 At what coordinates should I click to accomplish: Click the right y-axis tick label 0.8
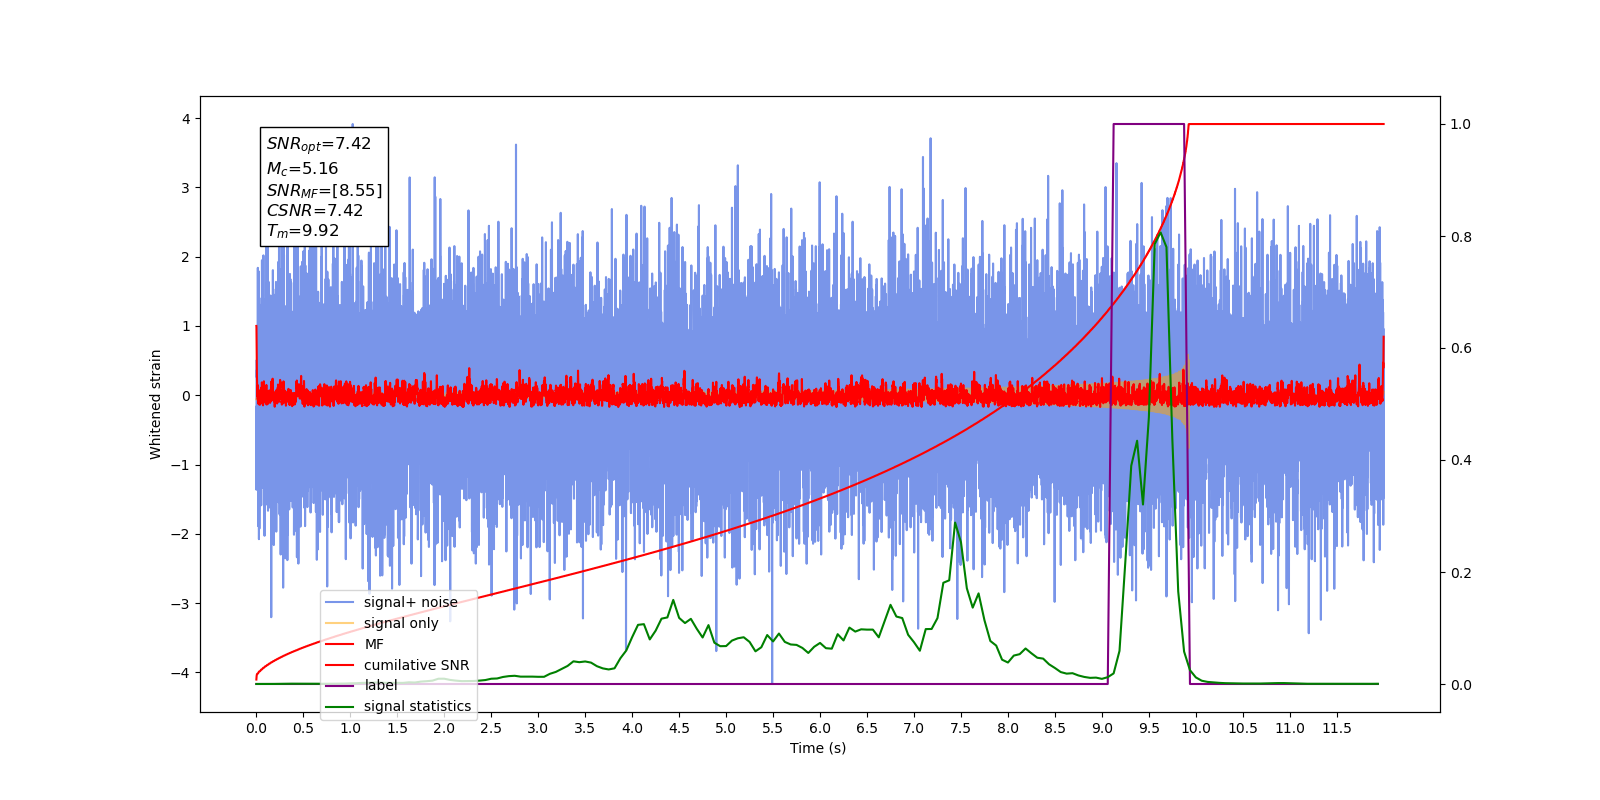pos(1461,237)
